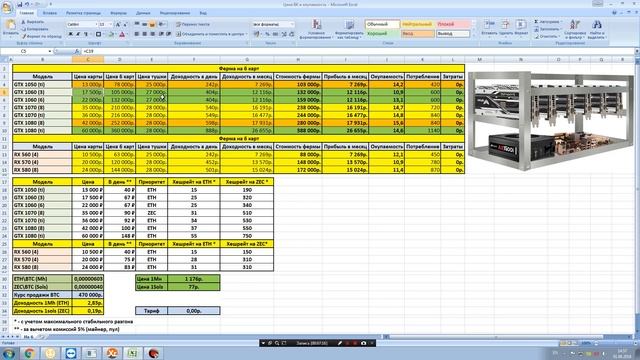Open Sort & Filter (Сортировка и фильтр)

coord(575,29)
